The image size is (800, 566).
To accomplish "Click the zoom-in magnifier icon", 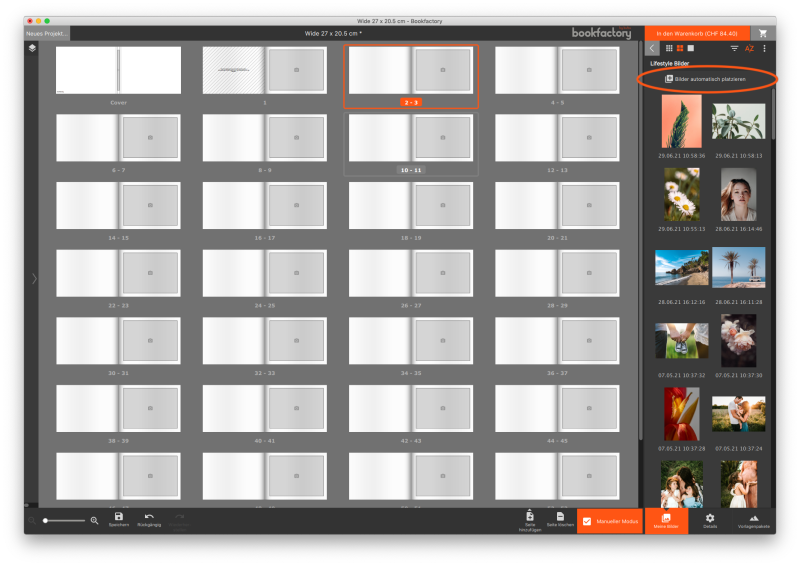I will pyautogui.click(x=95, y=521).
